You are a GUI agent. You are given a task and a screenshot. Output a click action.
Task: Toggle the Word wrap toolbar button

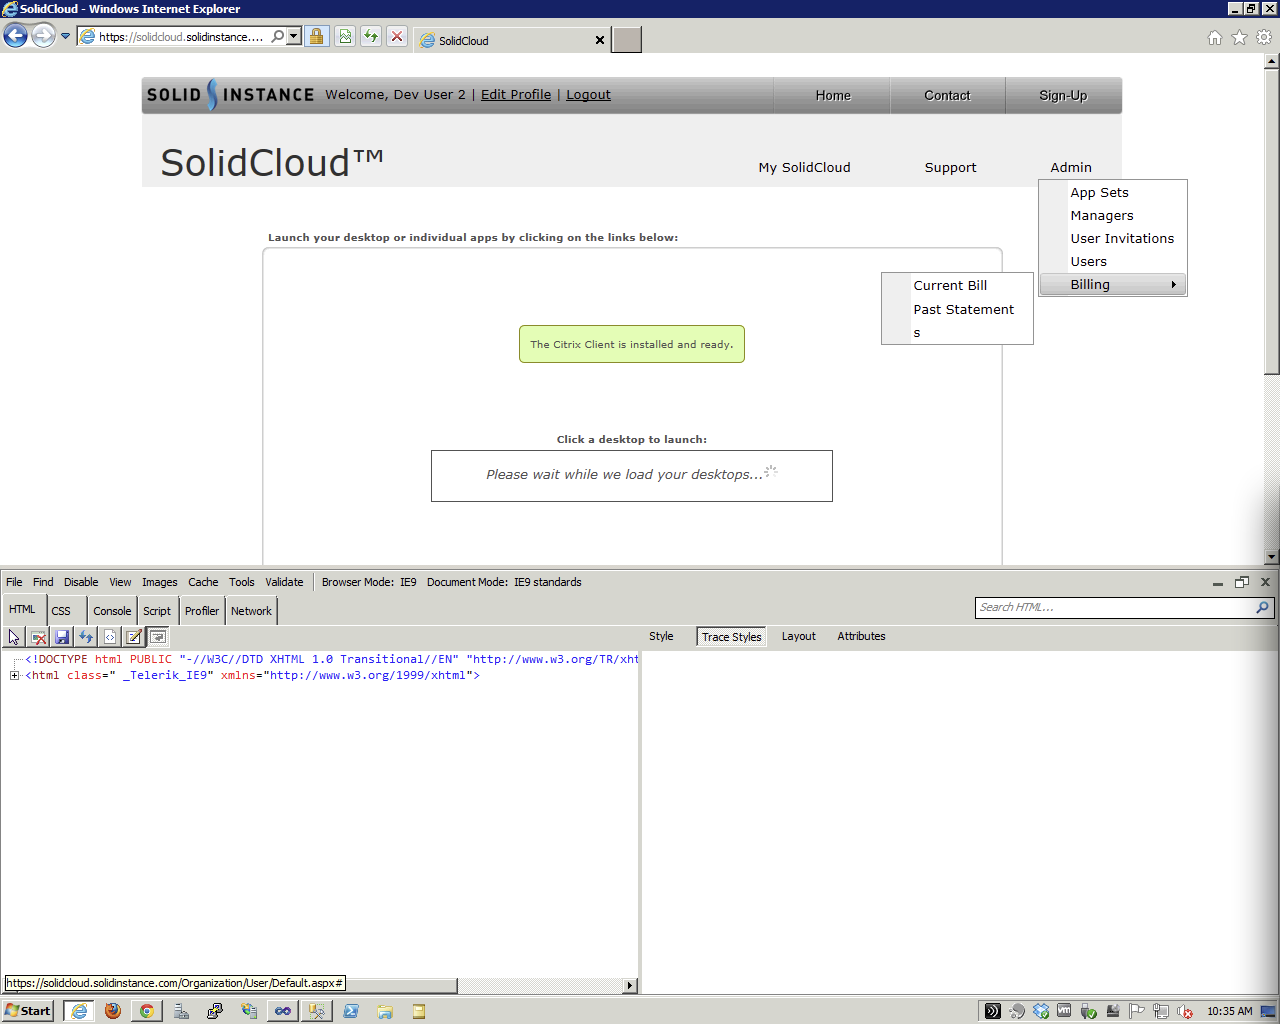pyautogui.click(x=158, y=637)
